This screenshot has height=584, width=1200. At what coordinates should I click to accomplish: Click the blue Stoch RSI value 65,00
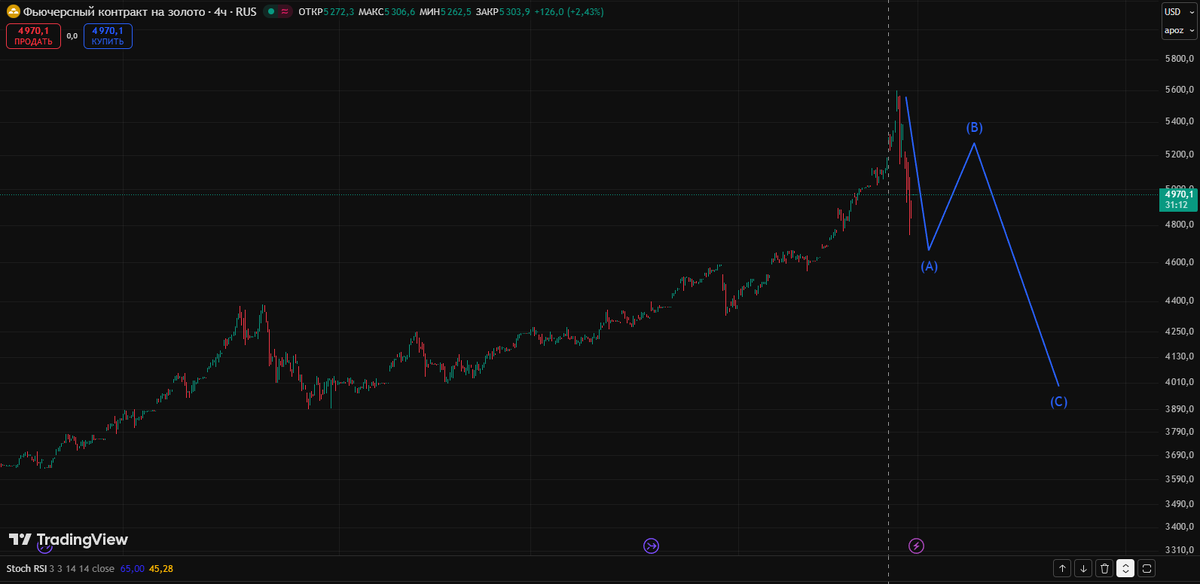point(132,568)
